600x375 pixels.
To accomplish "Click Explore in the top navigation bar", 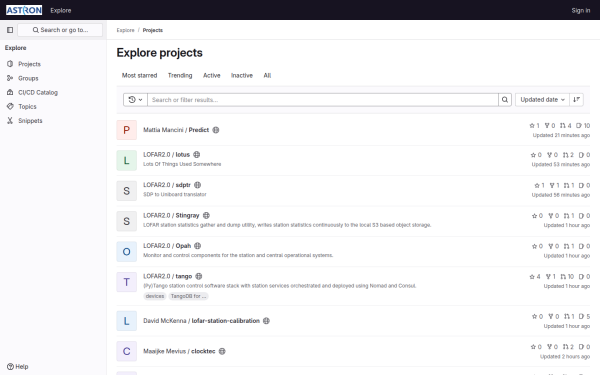I will [60, 10].
